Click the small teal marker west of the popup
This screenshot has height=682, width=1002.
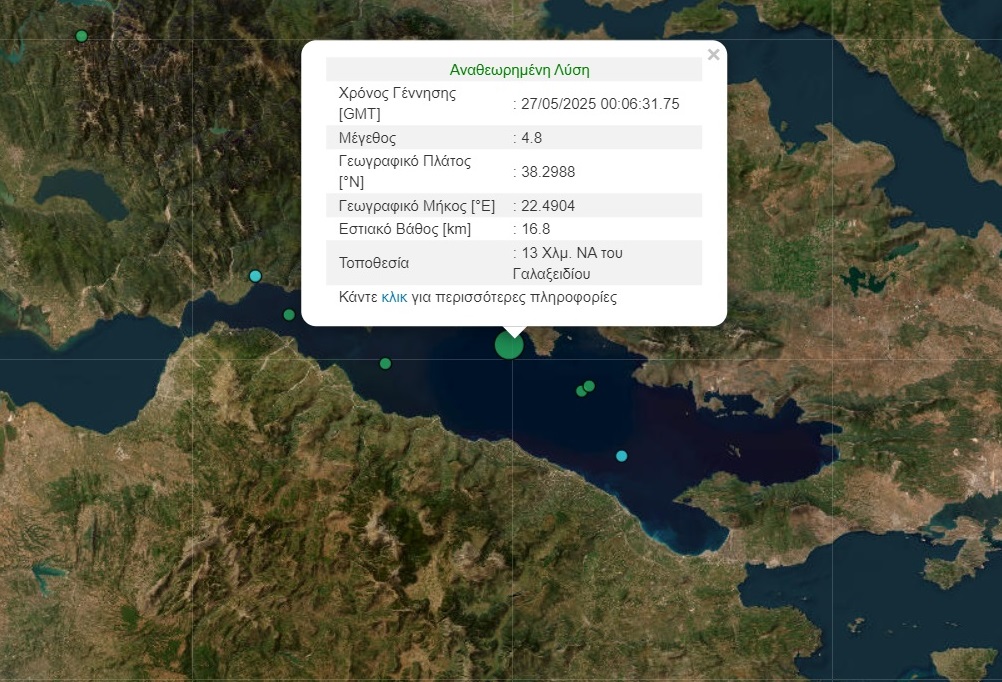(289, 315)
